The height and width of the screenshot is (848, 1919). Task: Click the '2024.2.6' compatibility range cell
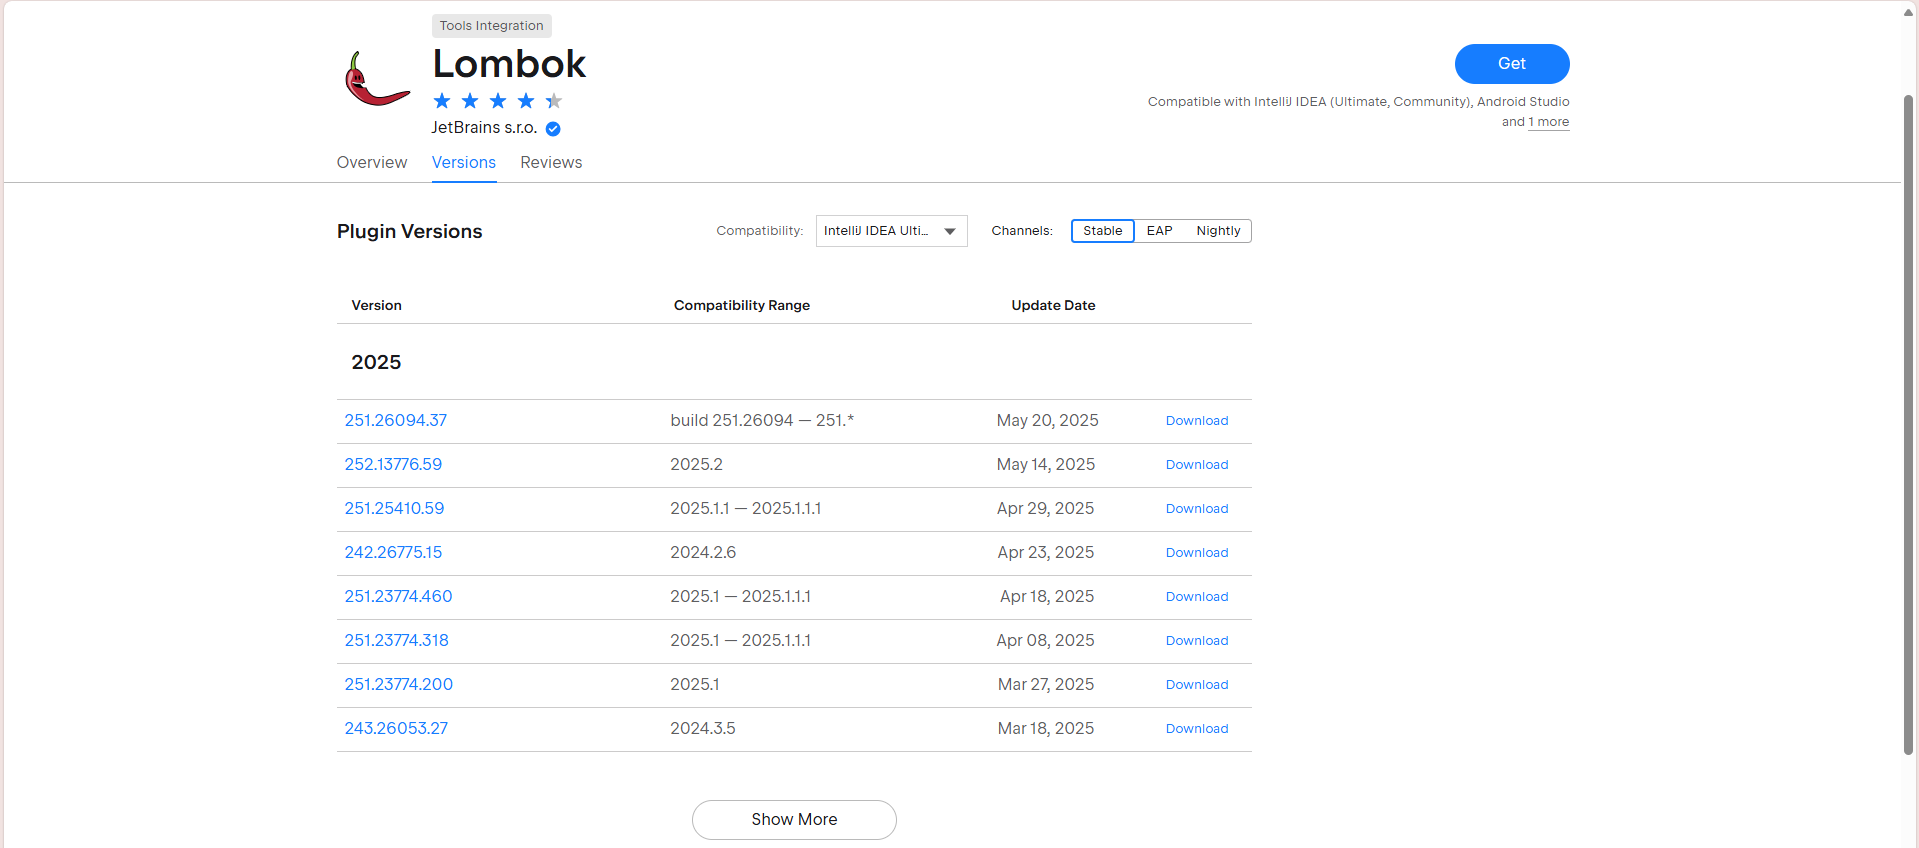[703, 553]
